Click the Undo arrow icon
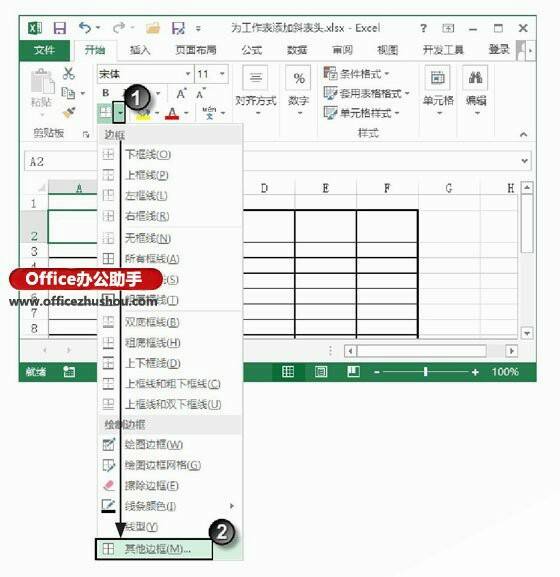Image resolution: width=560 pixels, height=577 pixels. [x=85, y=28]
